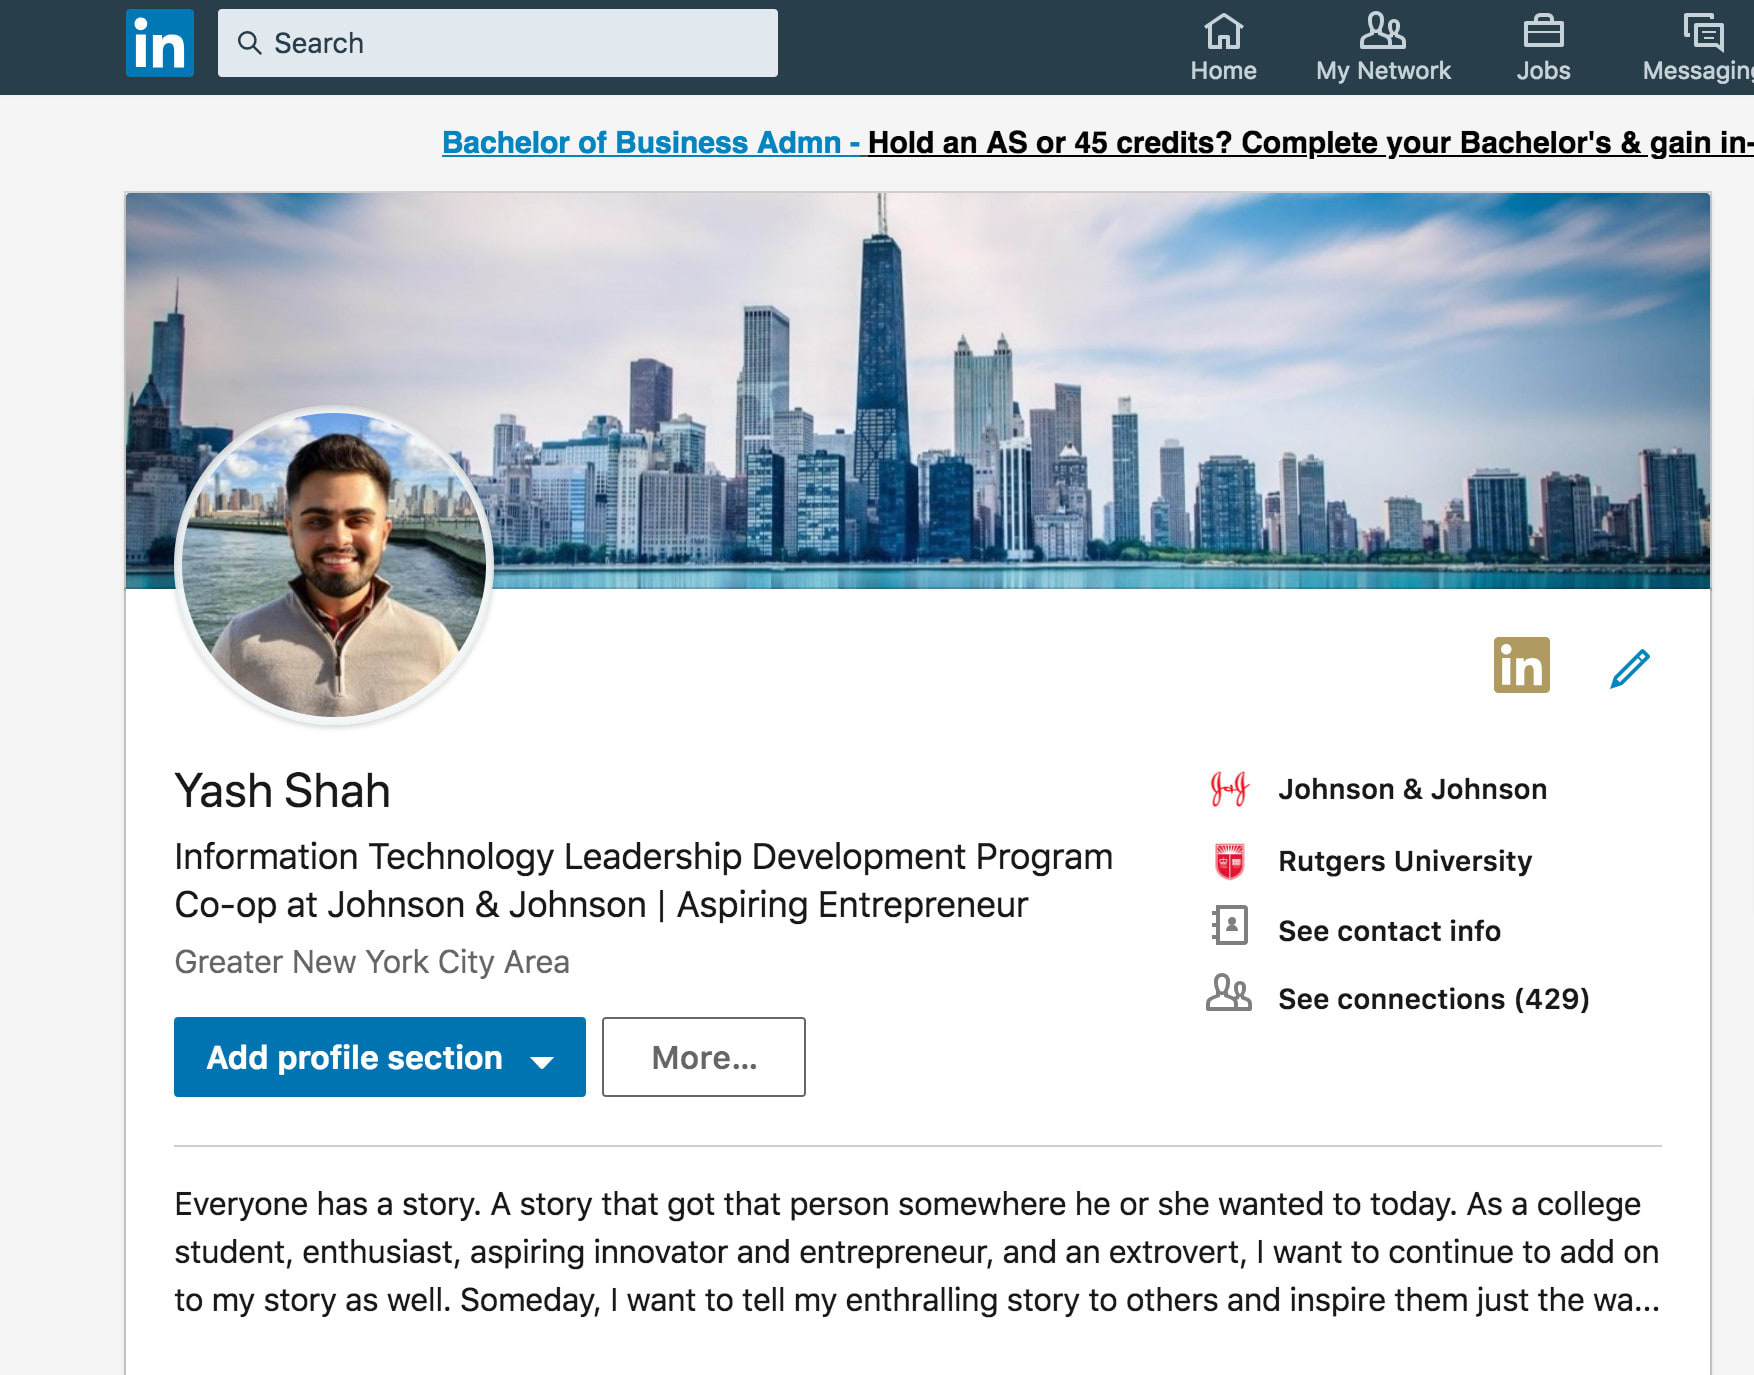This screenshot has width=1754, height=1375.
Task: View See connections (429) link
Action: pos(1433,999)
